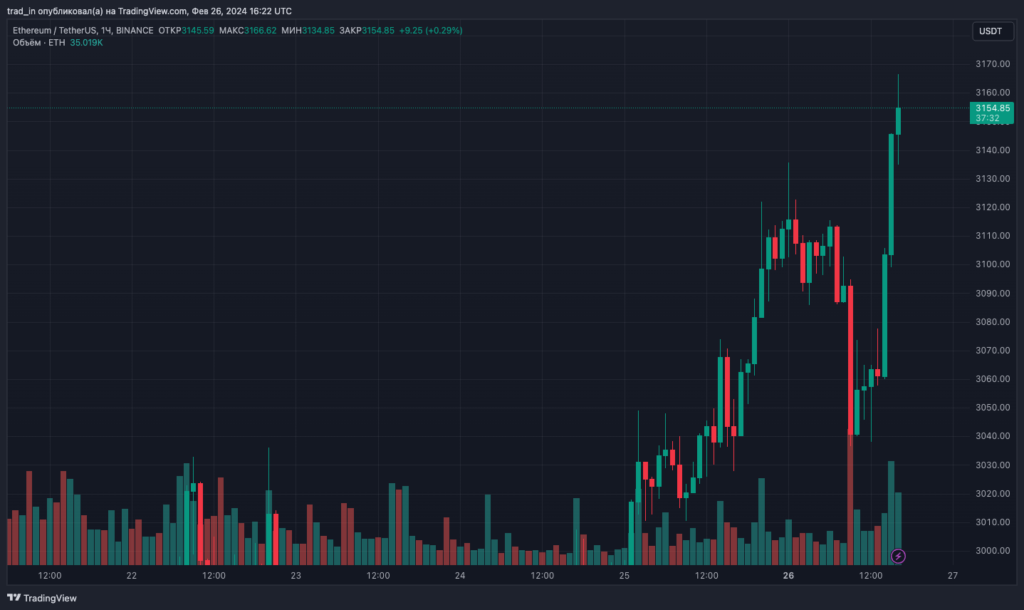Click the latest green candle near 3154
Image resolution: width=1024 pixels, height=610 pixels.
coord(898,121)
